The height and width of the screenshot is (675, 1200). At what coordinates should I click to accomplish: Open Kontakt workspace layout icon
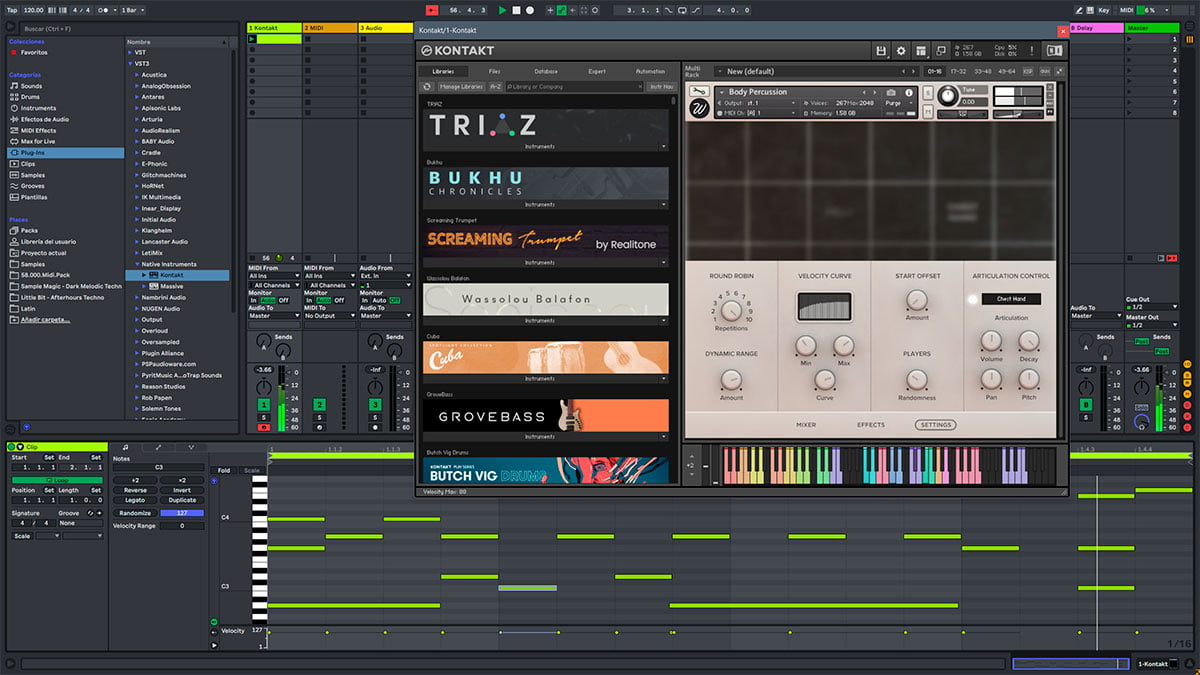click(921, 50)
